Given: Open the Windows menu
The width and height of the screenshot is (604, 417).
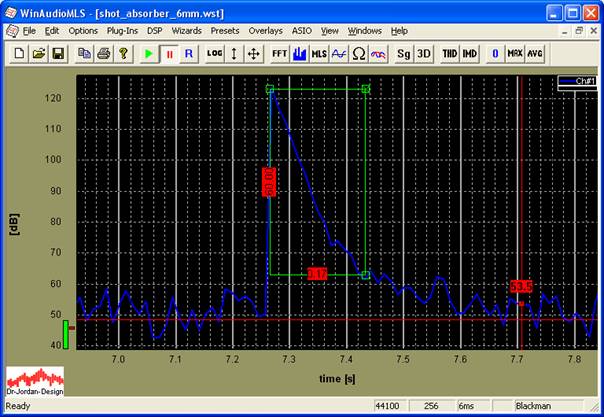Looking at the screenshot, I should pyautogui.click(x=365, y=31).
